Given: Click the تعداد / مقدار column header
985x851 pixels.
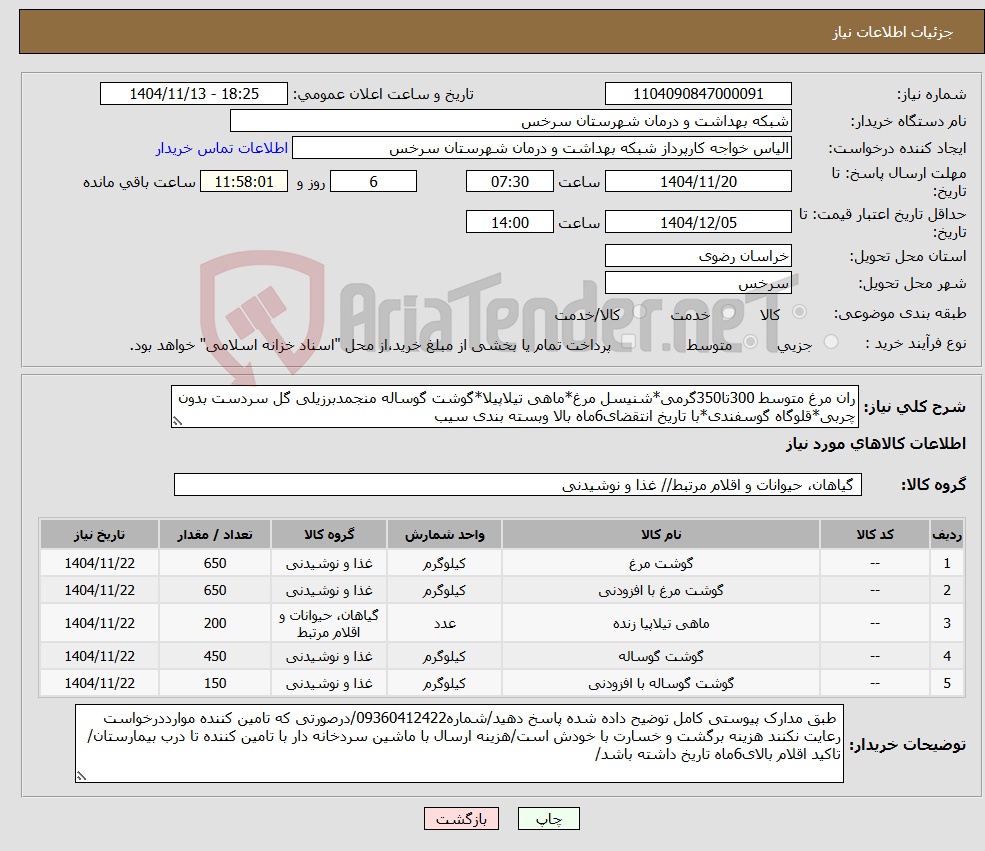Looking at the screenshot, I should tap(215, 534).
